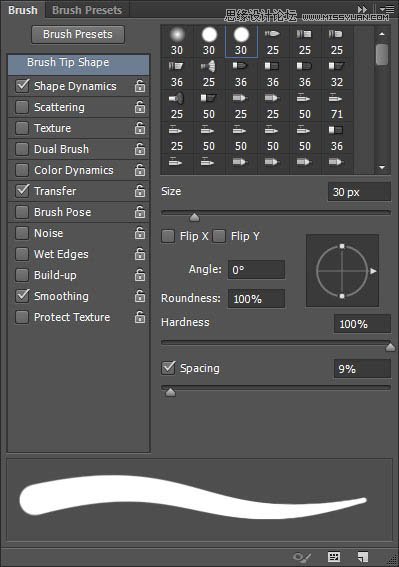Click the live tip brush preview toggle icon
This screenshot has width=399, height=567.
(x=302, y=557)
